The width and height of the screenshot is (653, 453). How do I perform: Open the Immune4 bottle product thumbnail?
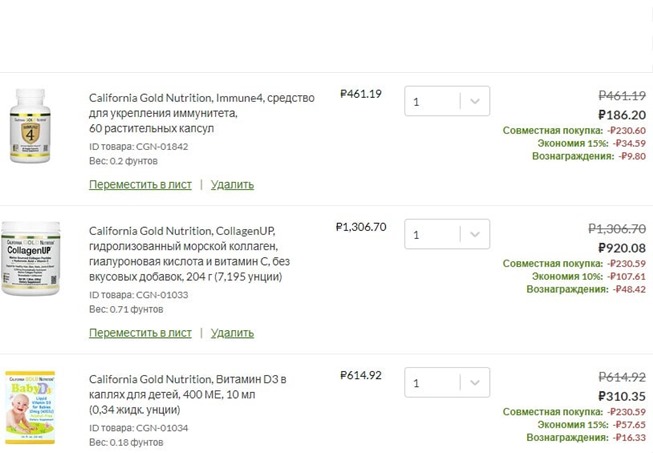coord(30,125)
